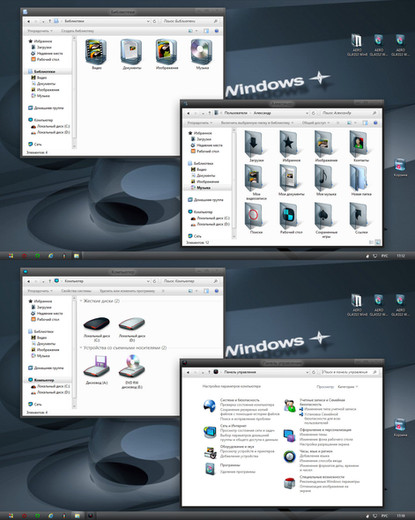
Task: Go back in the Александр window
Action: pyautogui.click(x=188, y=113)
